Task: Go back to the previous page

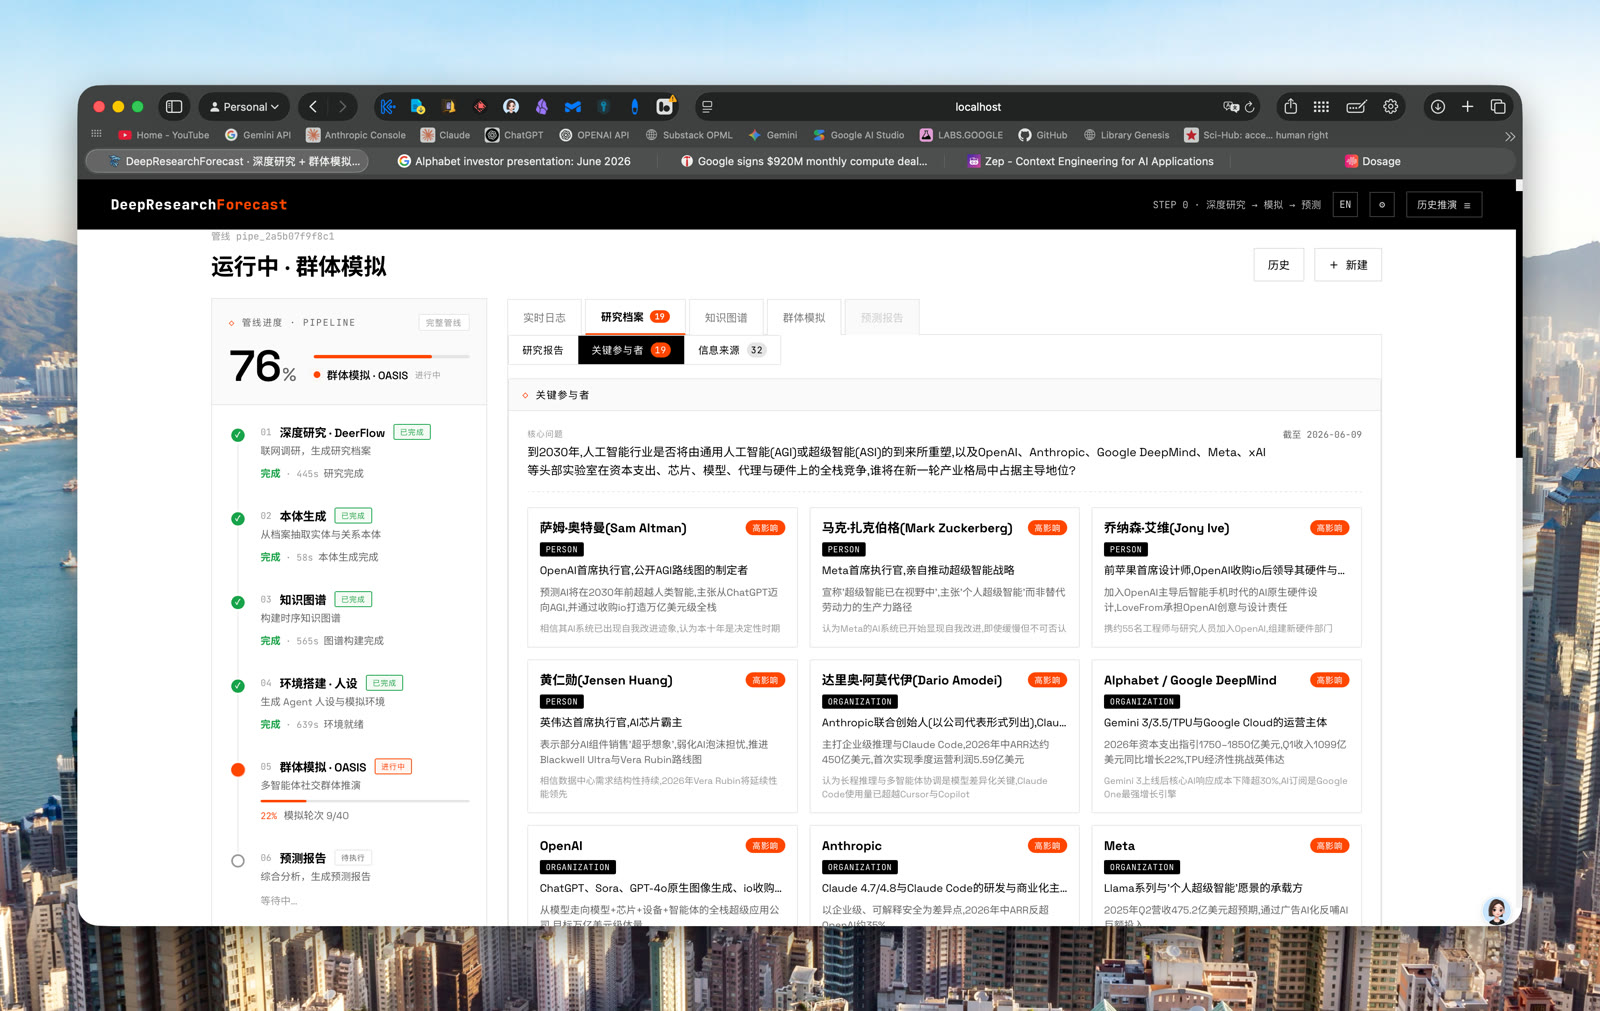Action: click(x=313, y=107)
